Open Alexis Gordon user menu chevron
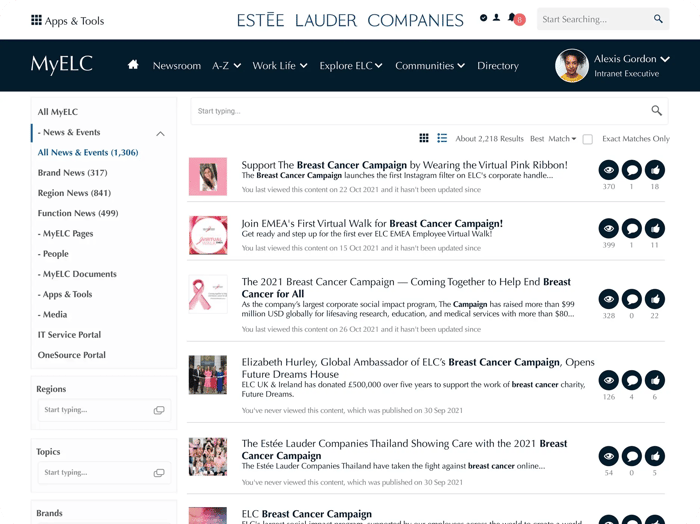Viewport: 700px width, 524px height. coord(665,59)
